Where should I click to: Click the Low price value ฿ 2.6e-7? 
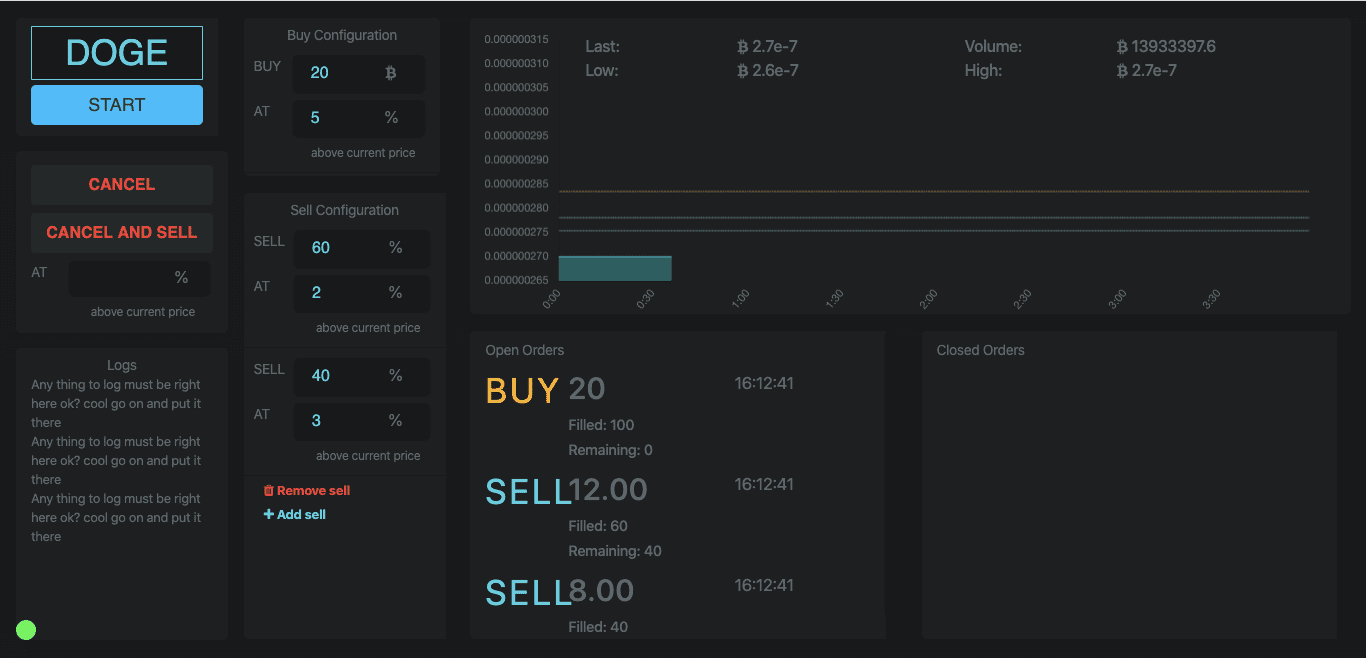(x=767, y=71)
